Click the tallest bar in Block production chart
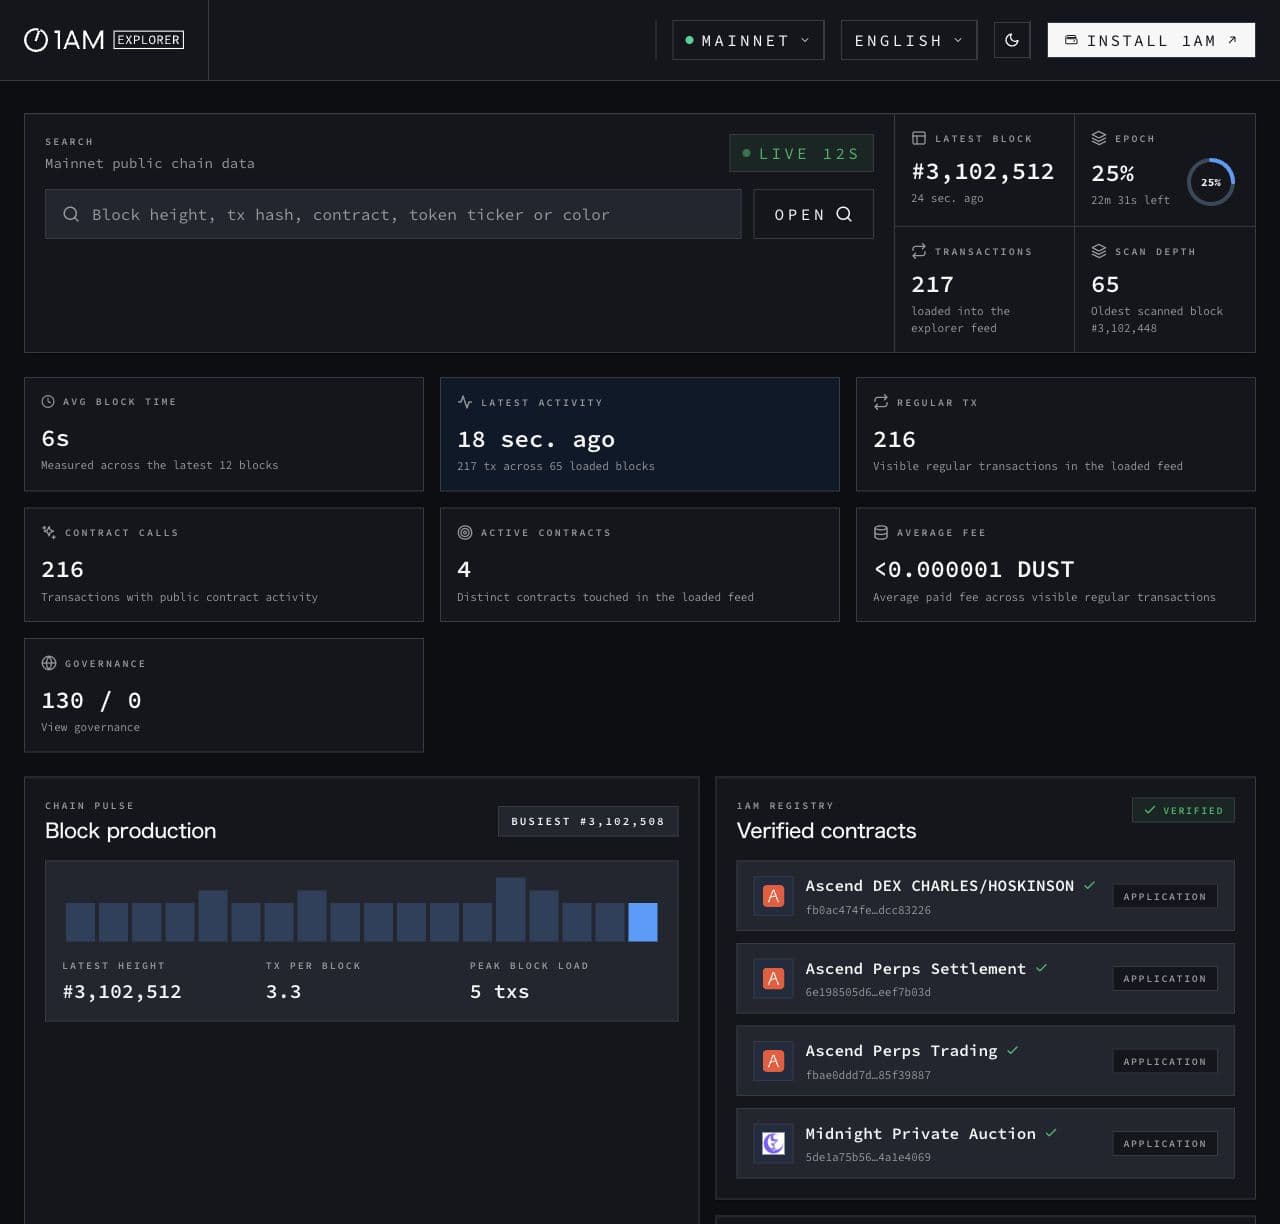The height and width of the screenshot is (1224, 1280). point(511,909)
